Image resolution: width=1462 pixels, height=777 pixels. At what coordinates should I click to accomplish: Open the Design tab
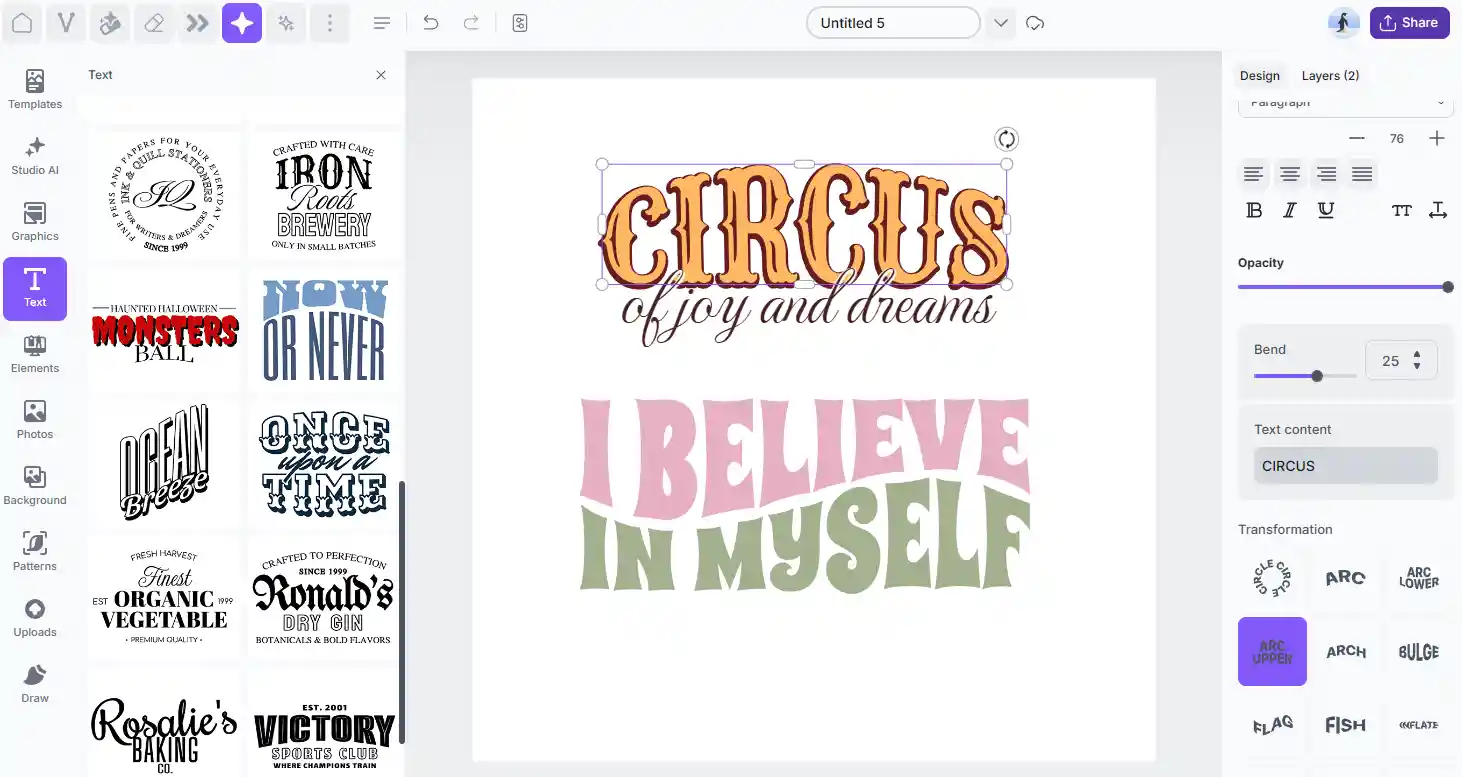click(x=1259, y=75)
